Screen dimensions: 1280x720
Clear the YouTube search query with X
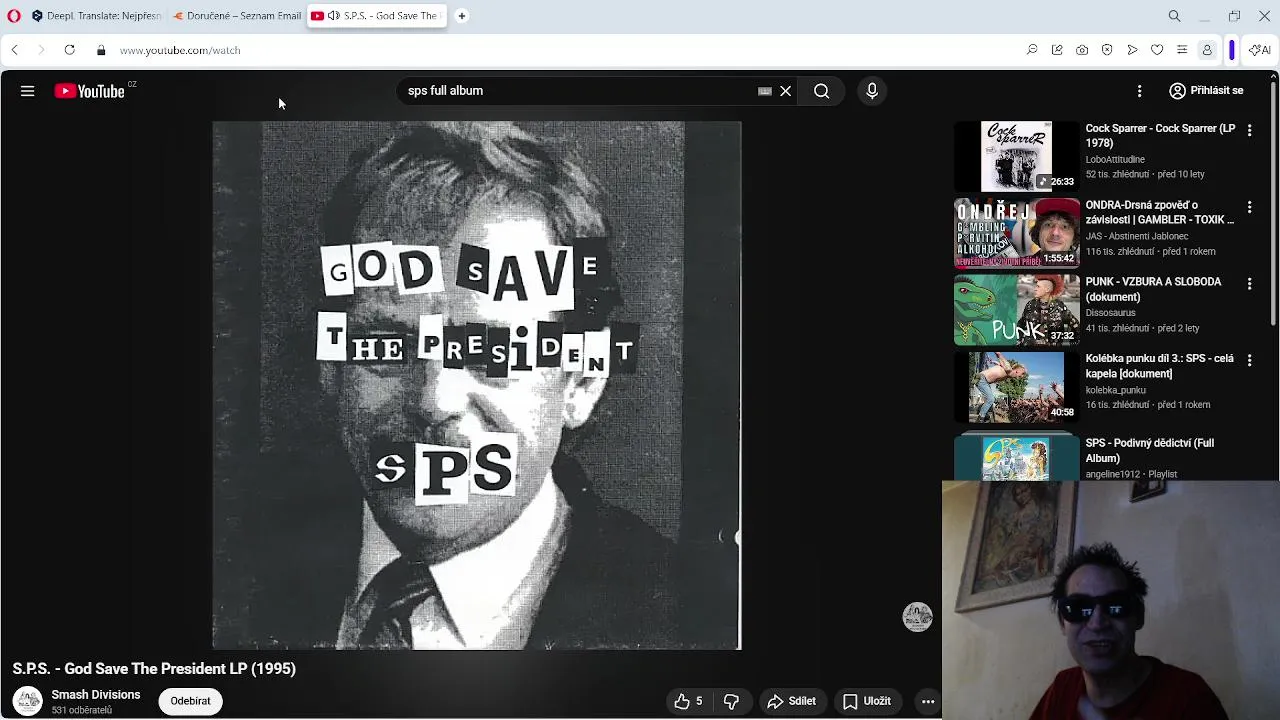786,91
